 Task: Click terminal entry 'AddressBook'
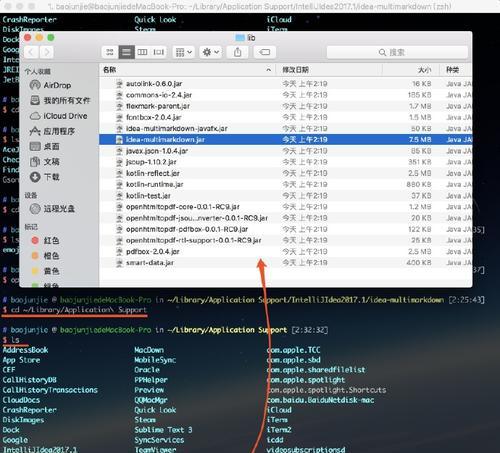pyautogui.click(x=25, y=350)
